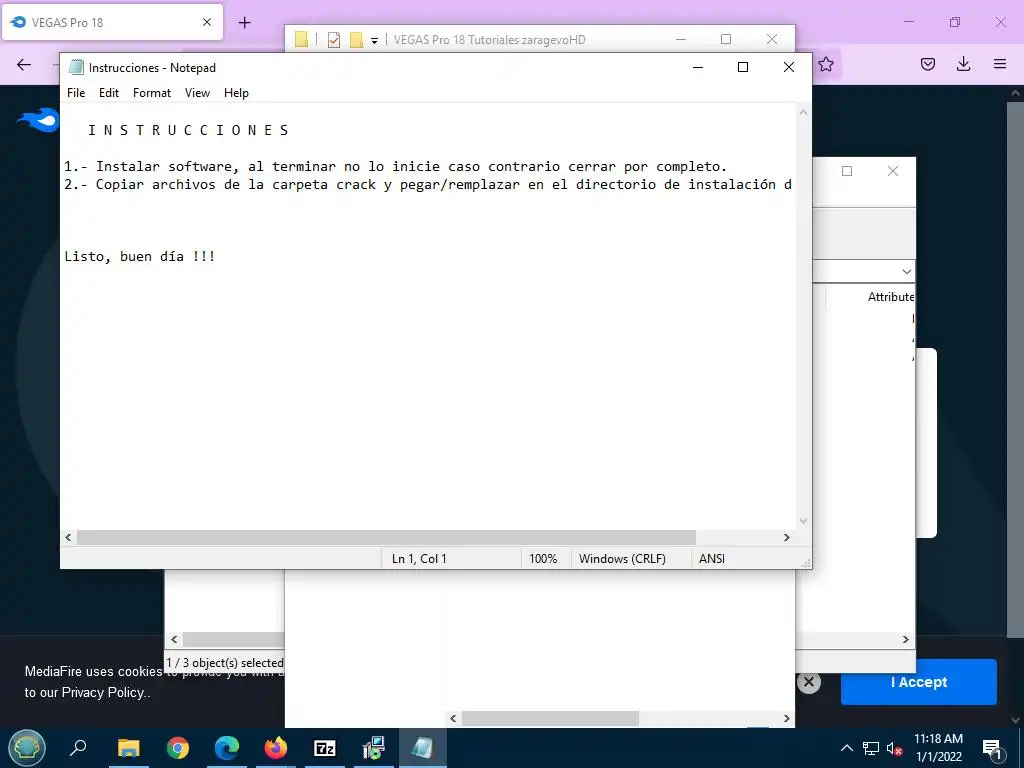Open the Help menu in Notepad
The image size is (1024, 768).
(236, 93)
